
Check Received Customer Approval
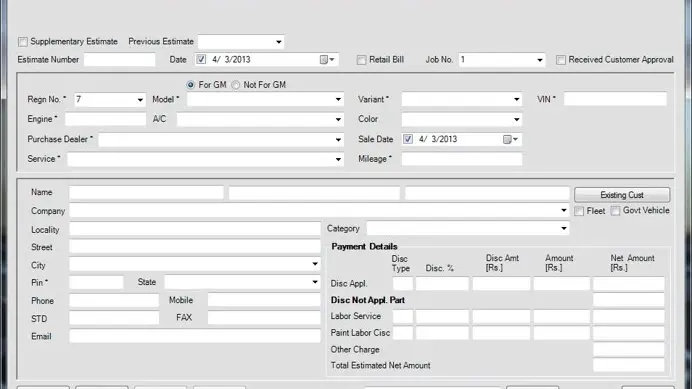[x=560, y=60]
